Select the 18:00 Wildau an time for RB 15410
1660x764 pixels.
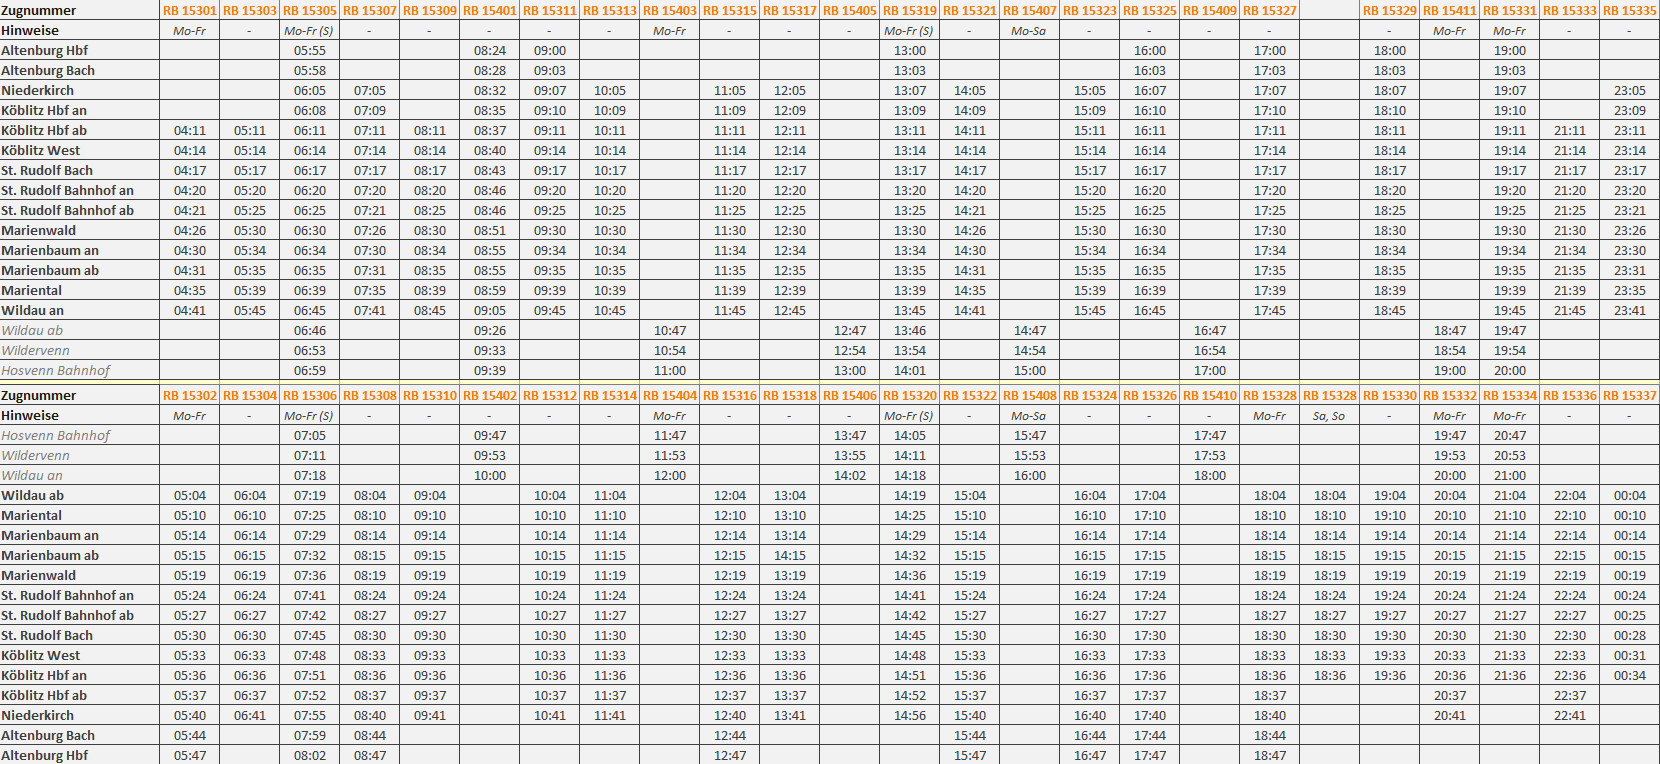click(1210, 475)
